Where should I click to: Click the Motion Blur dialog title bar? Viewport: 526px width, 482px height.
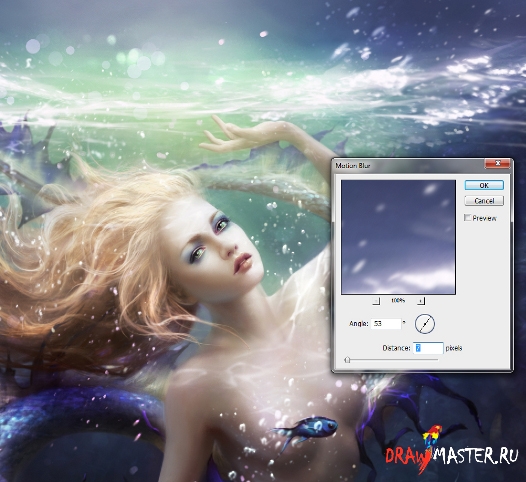(x=409, y=165)
